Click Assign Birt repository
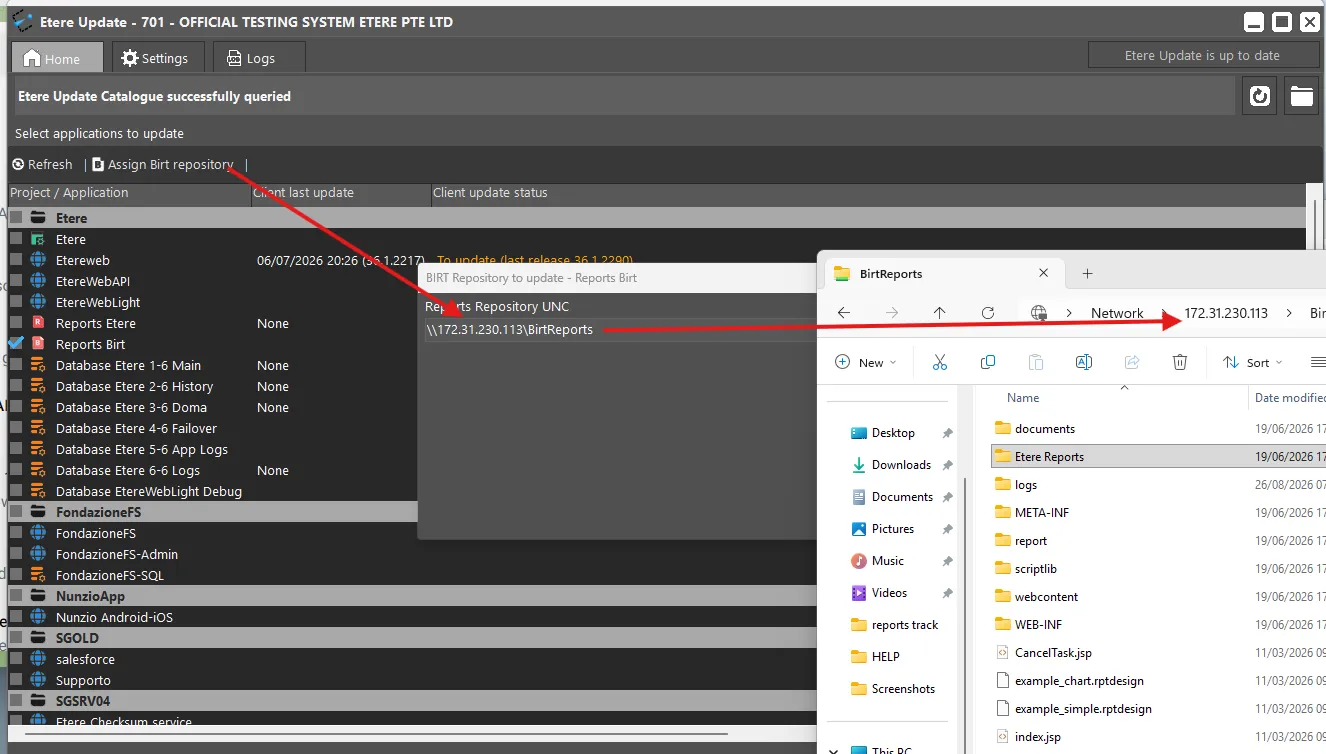Image resolution: width=1326 pixels, height=754 pixels. [x=163, y=165]
